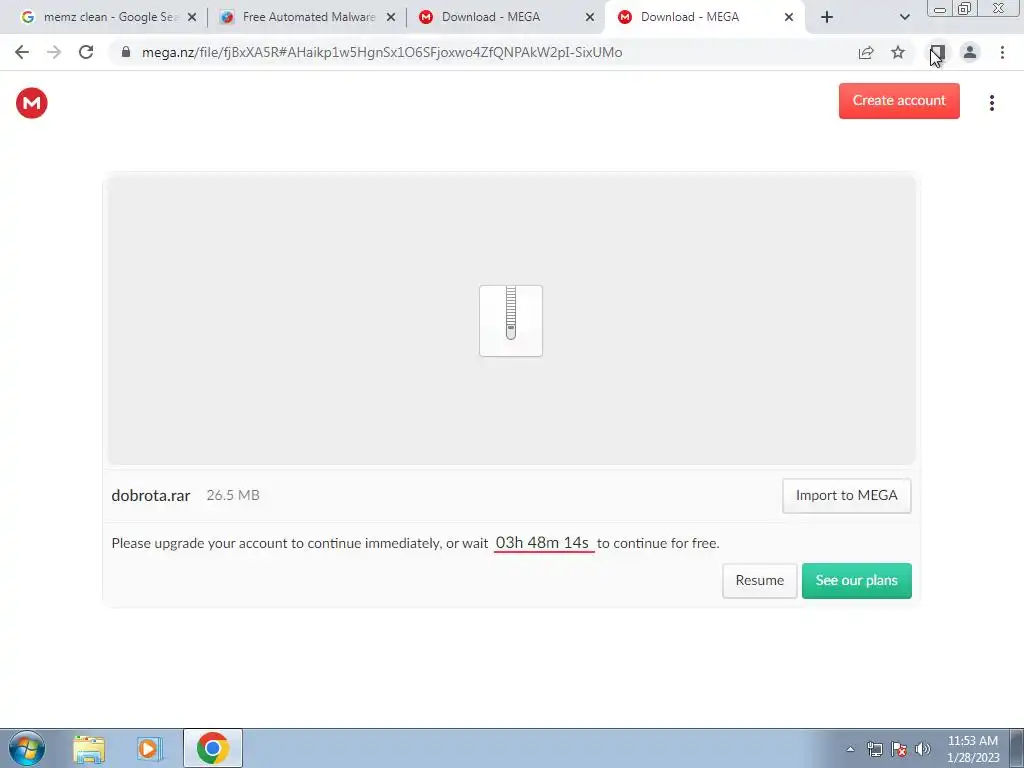Click the Chrome taskbar icon
Image resolution: width=1024 pixels, height=768 pixels.
(x=212, y=748)
